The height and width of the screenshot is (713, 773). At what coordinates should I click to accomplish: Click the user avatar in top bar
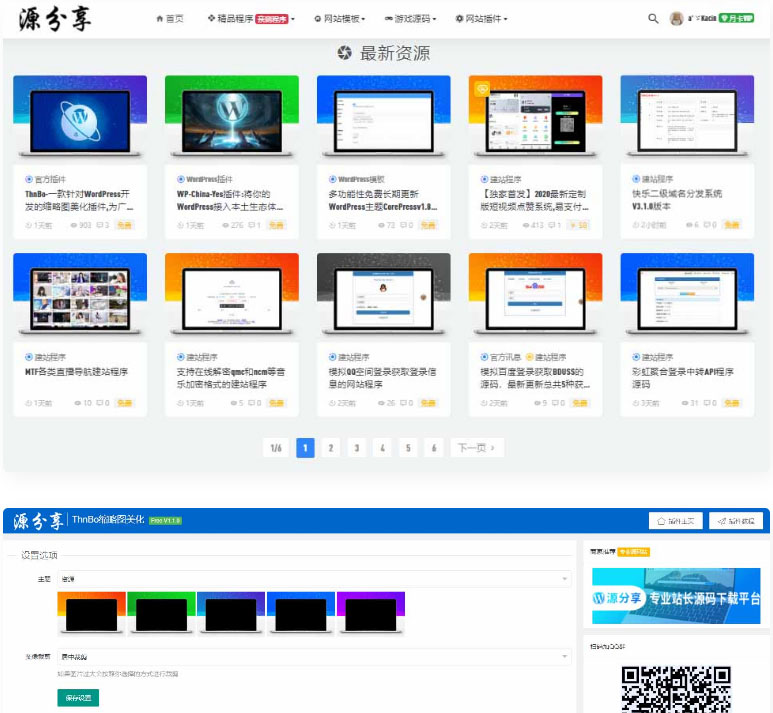pos(677,18)
